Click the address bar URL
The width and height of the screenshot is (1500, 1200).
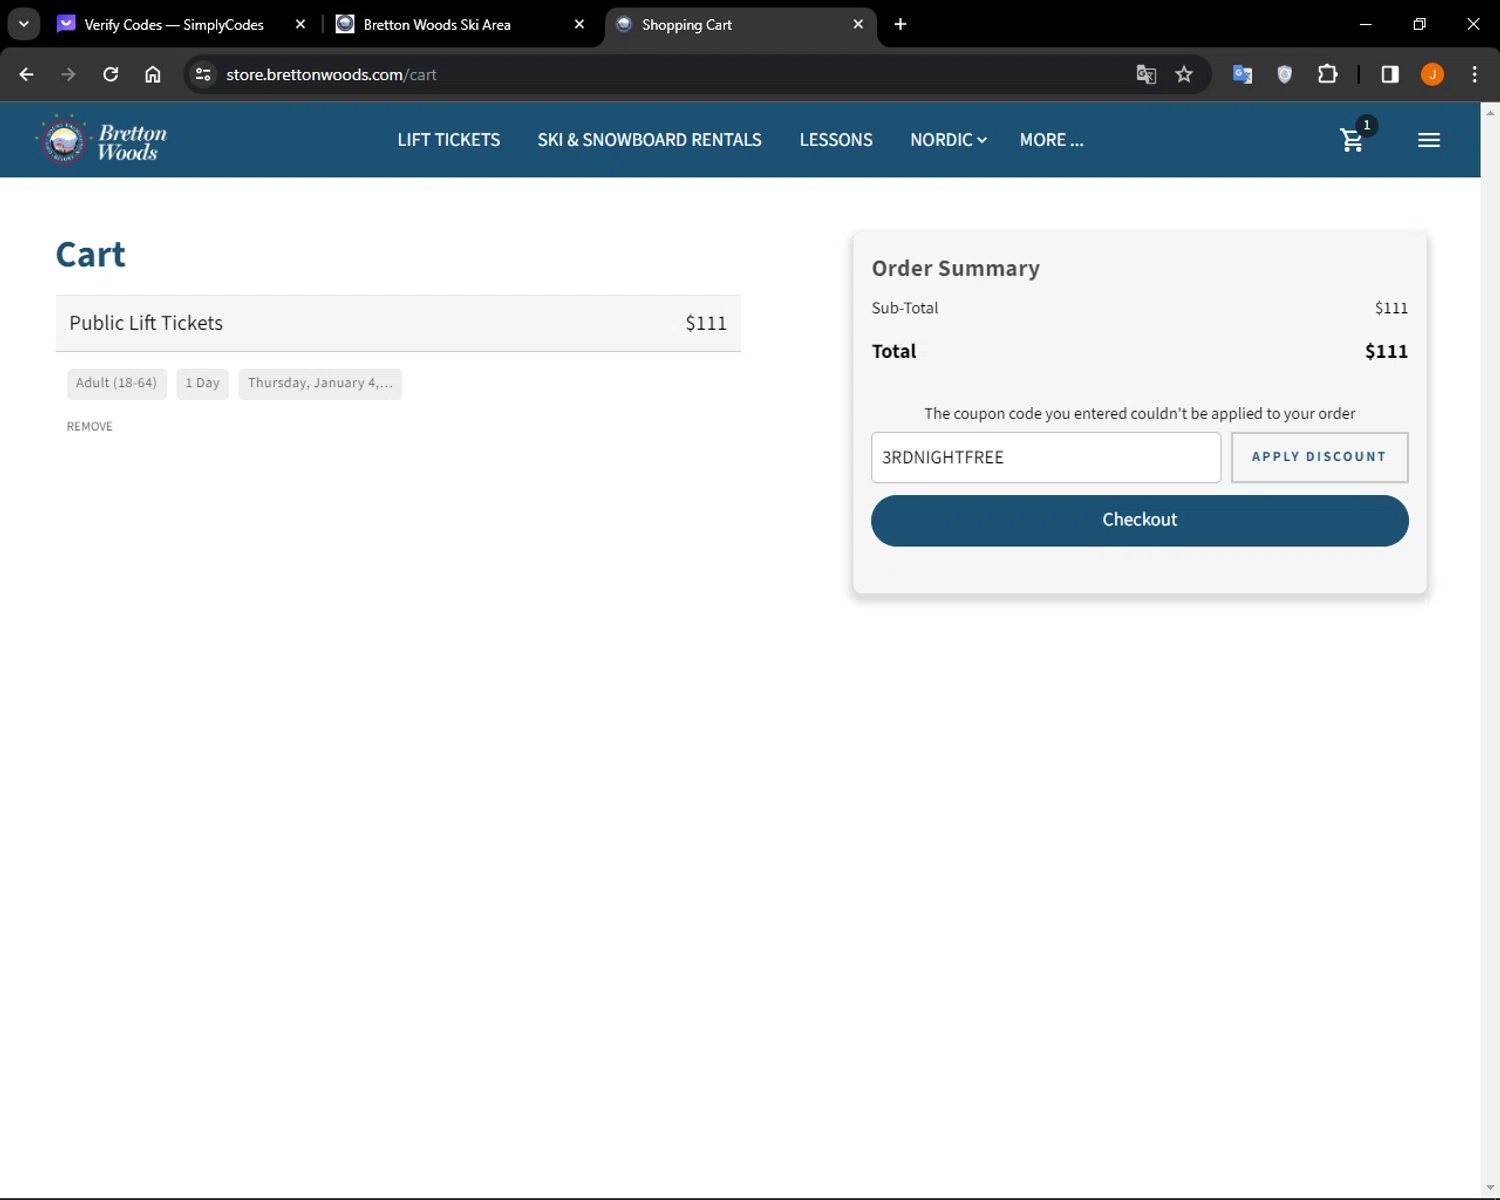click(331, 74)
